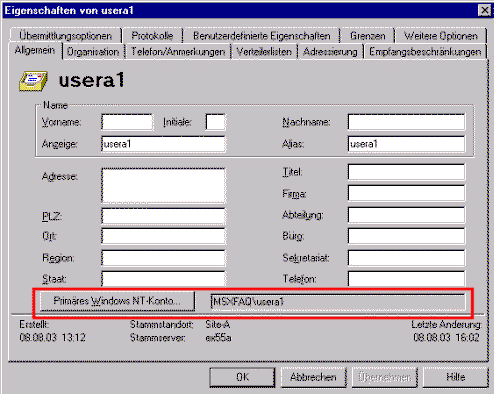Click the Anzeige field containing usera1
This screenshot has width=494, height=394.
point(163,144)
